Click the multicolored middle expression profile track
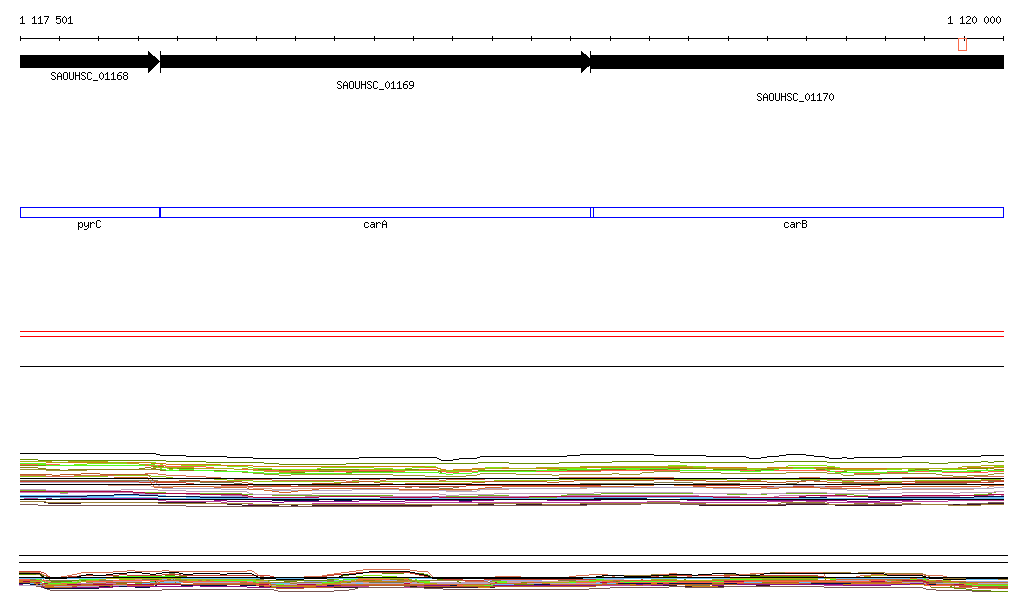Image resolution: width=1024 pixels, height=611 pixels. [512, 482]
